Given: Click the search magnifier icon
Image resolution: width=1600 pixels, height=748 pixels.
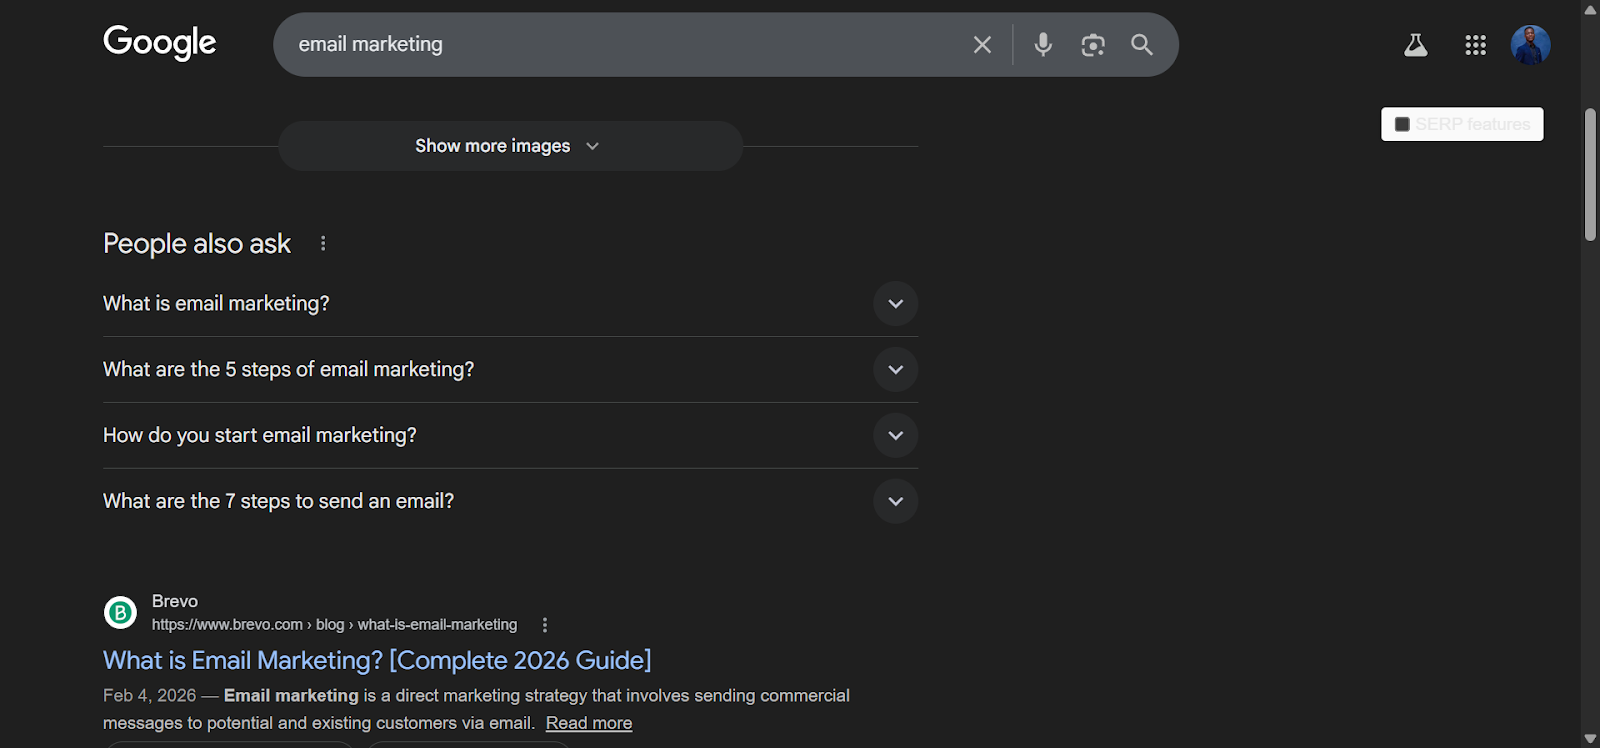Looking at the screenshot, I should click(1142, 44).
